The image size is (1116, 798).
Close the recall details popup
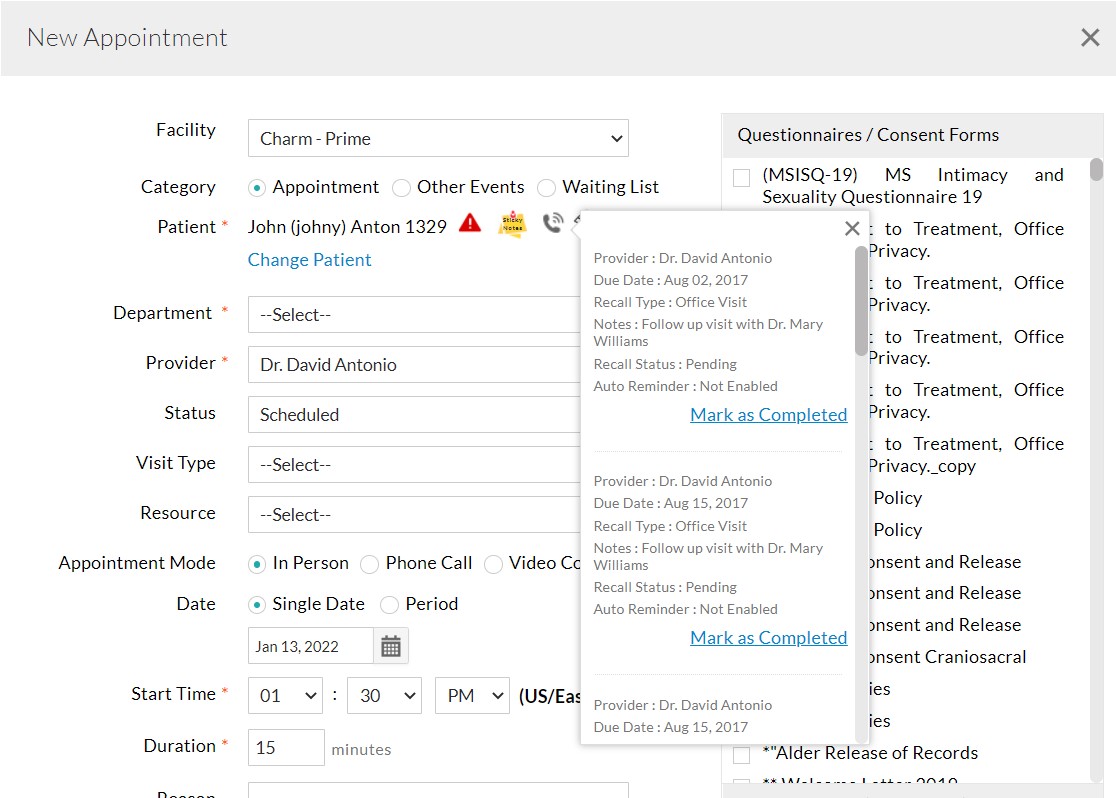[x=852, y=229]
